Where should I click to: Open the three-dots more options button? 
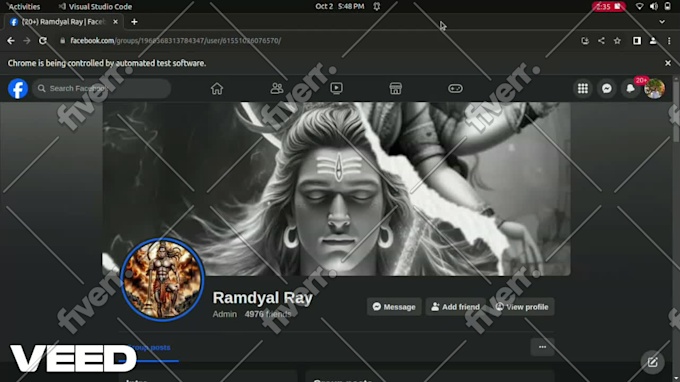[542, 347]
